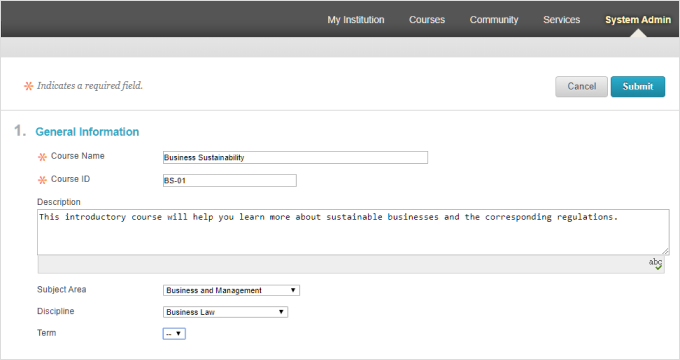Click in the Course Name field
The image size is (680, 360).
tap(295, 157)
